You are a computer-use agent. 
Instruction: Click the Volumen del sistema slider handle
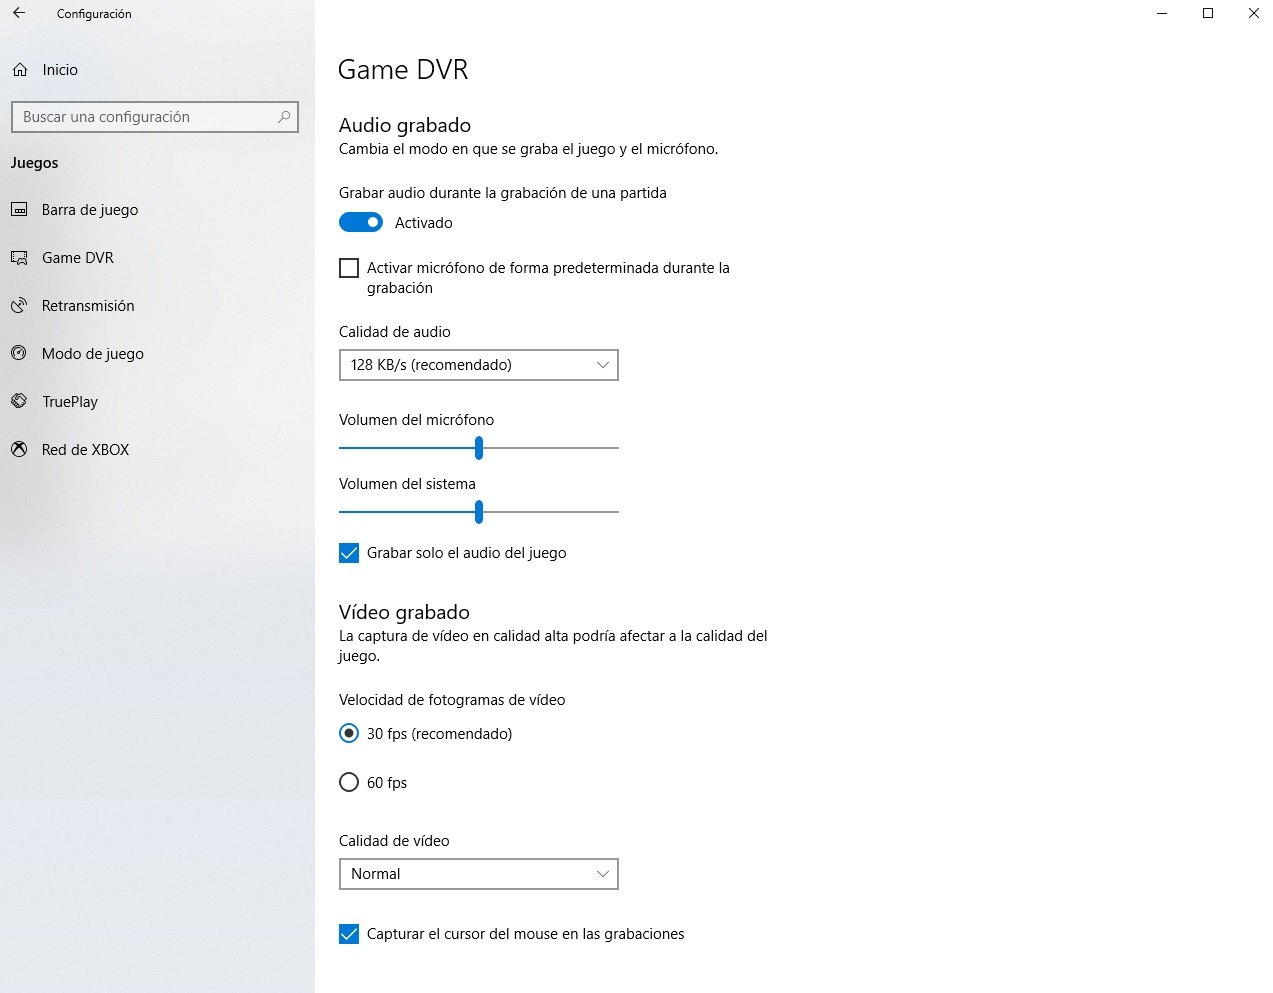pos(479,512)
